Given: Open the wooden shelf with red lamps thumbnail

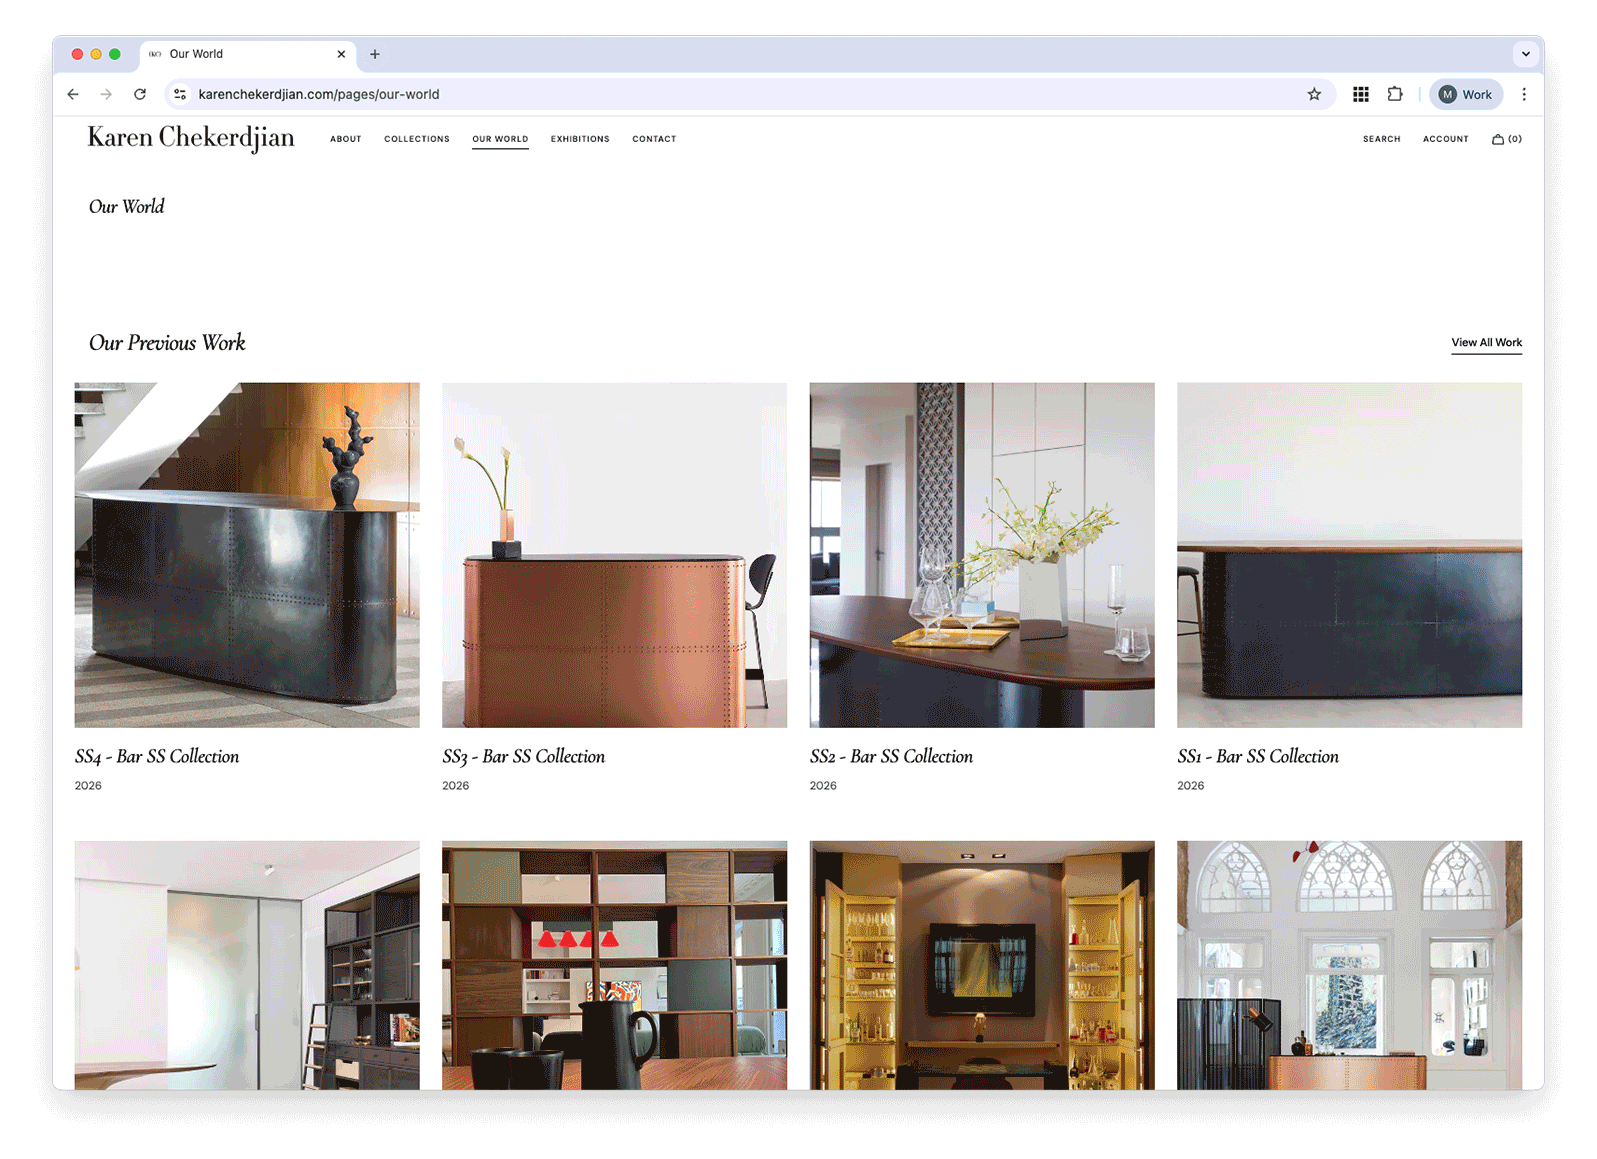Looking at the screenshot, I should click(x=614, y=965).
